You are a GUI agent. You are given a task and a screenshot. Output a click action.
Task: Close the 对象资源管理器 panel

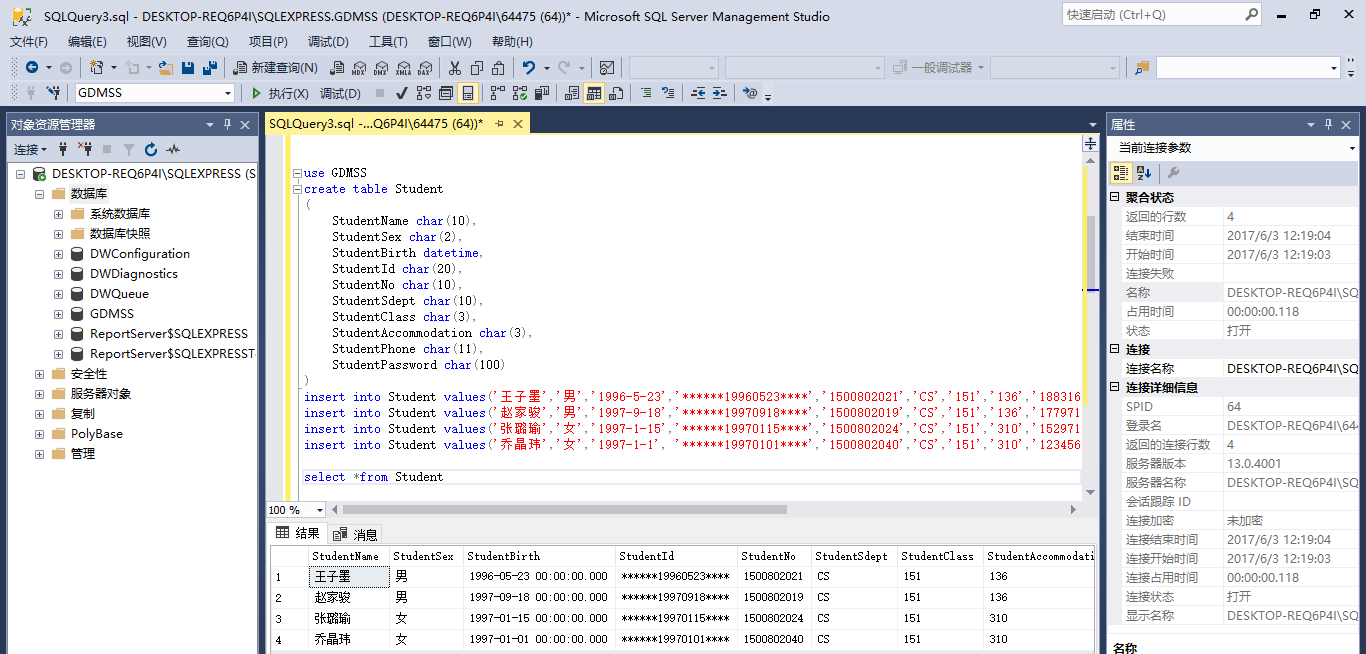coord(245,125)
